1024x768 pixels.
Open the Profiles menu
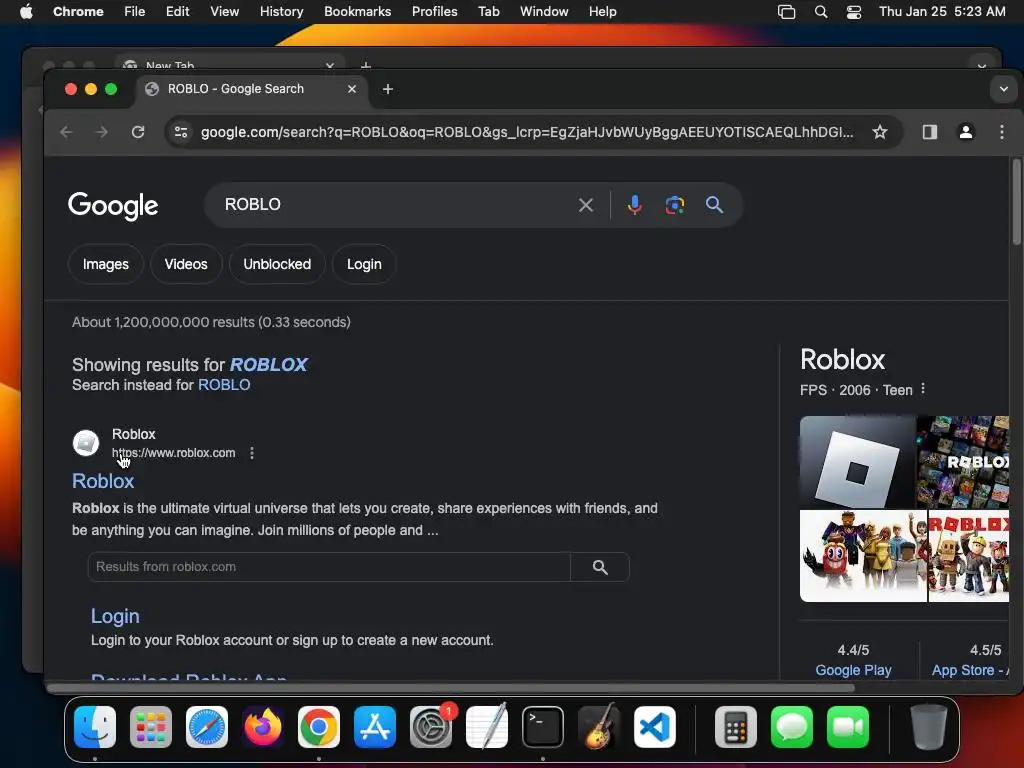(434, 12)
